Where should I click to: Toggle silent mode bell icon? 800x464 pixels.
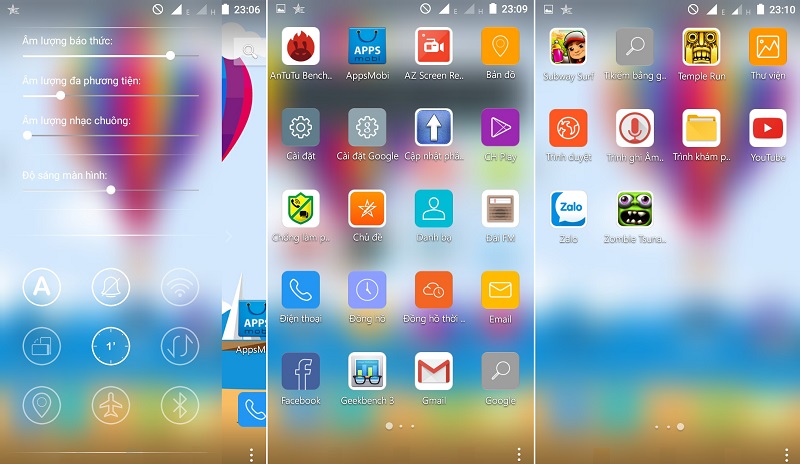click(x=111, y=287)
